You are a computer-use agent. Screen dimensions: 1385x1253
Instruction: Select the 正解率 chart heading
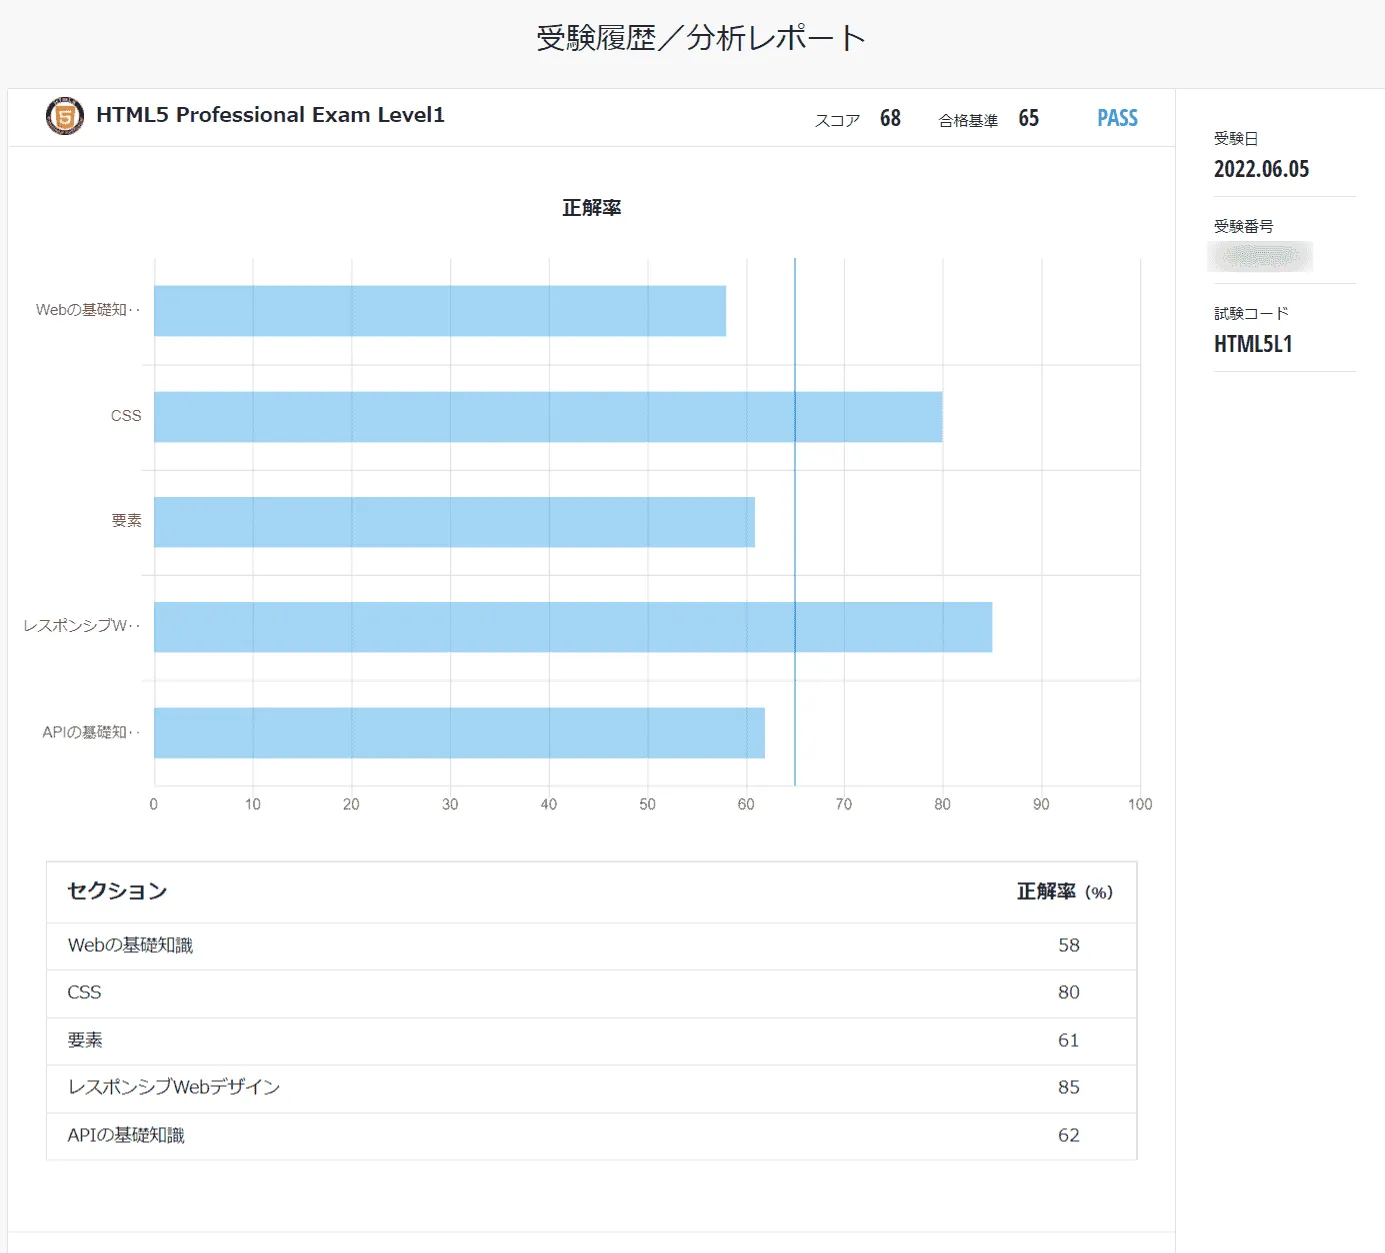click(592, 207)
